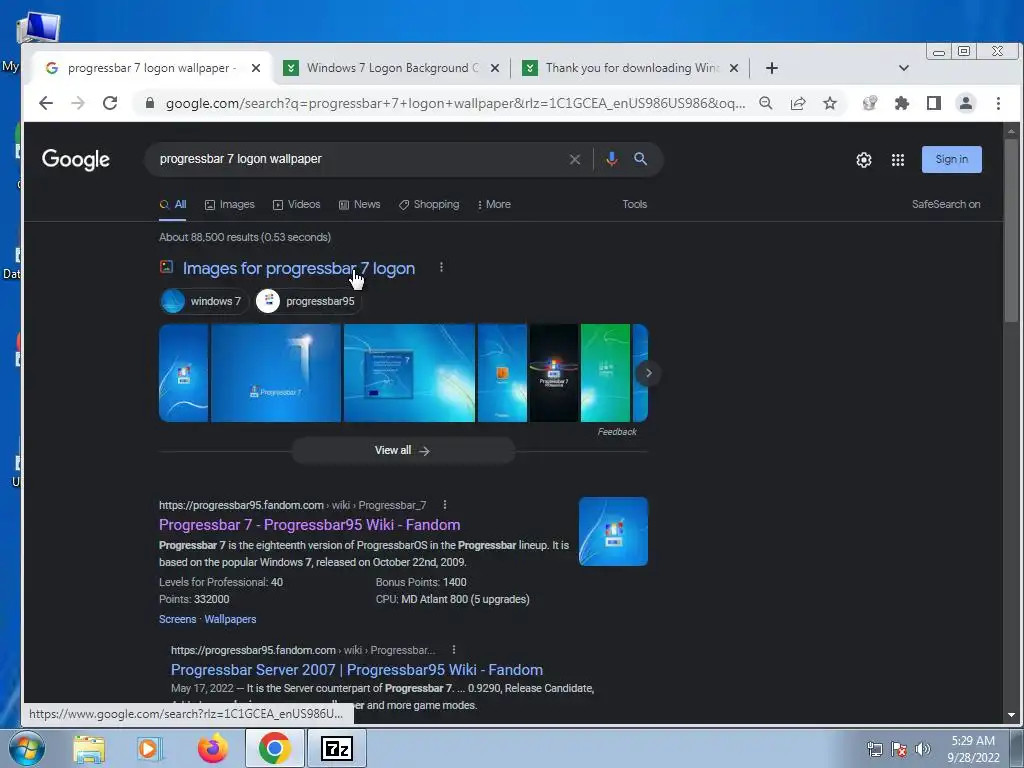Open the green wallpaper carousel image
Viewport: 1024px width, 768px height.
pos(605,373)
